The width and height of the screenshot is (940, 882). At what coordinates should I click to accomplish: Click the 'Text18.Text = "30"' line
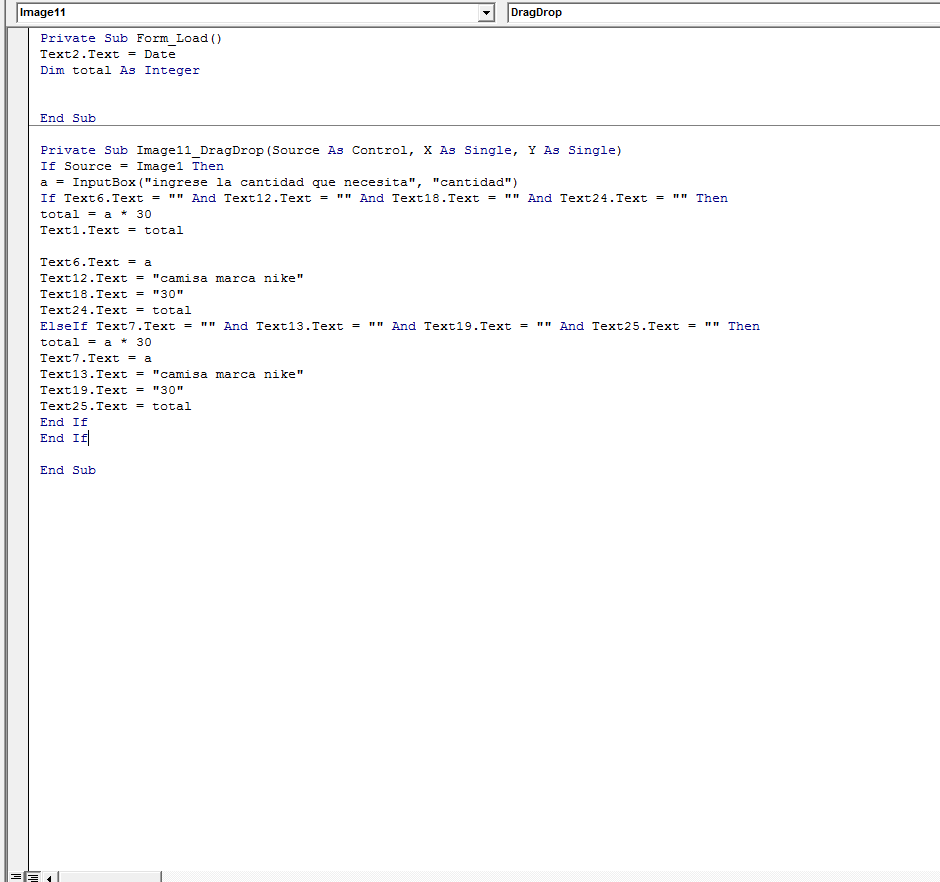click(x=112, y=294)
